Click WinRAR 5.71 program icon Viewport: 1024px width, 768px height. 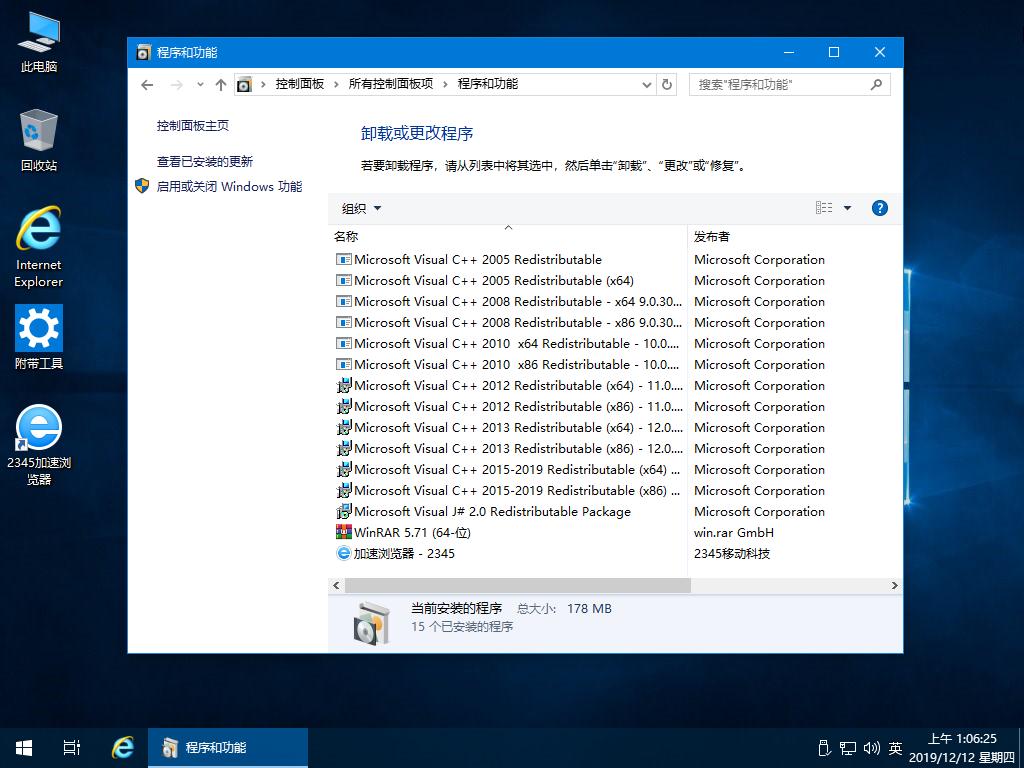[344, 532]
